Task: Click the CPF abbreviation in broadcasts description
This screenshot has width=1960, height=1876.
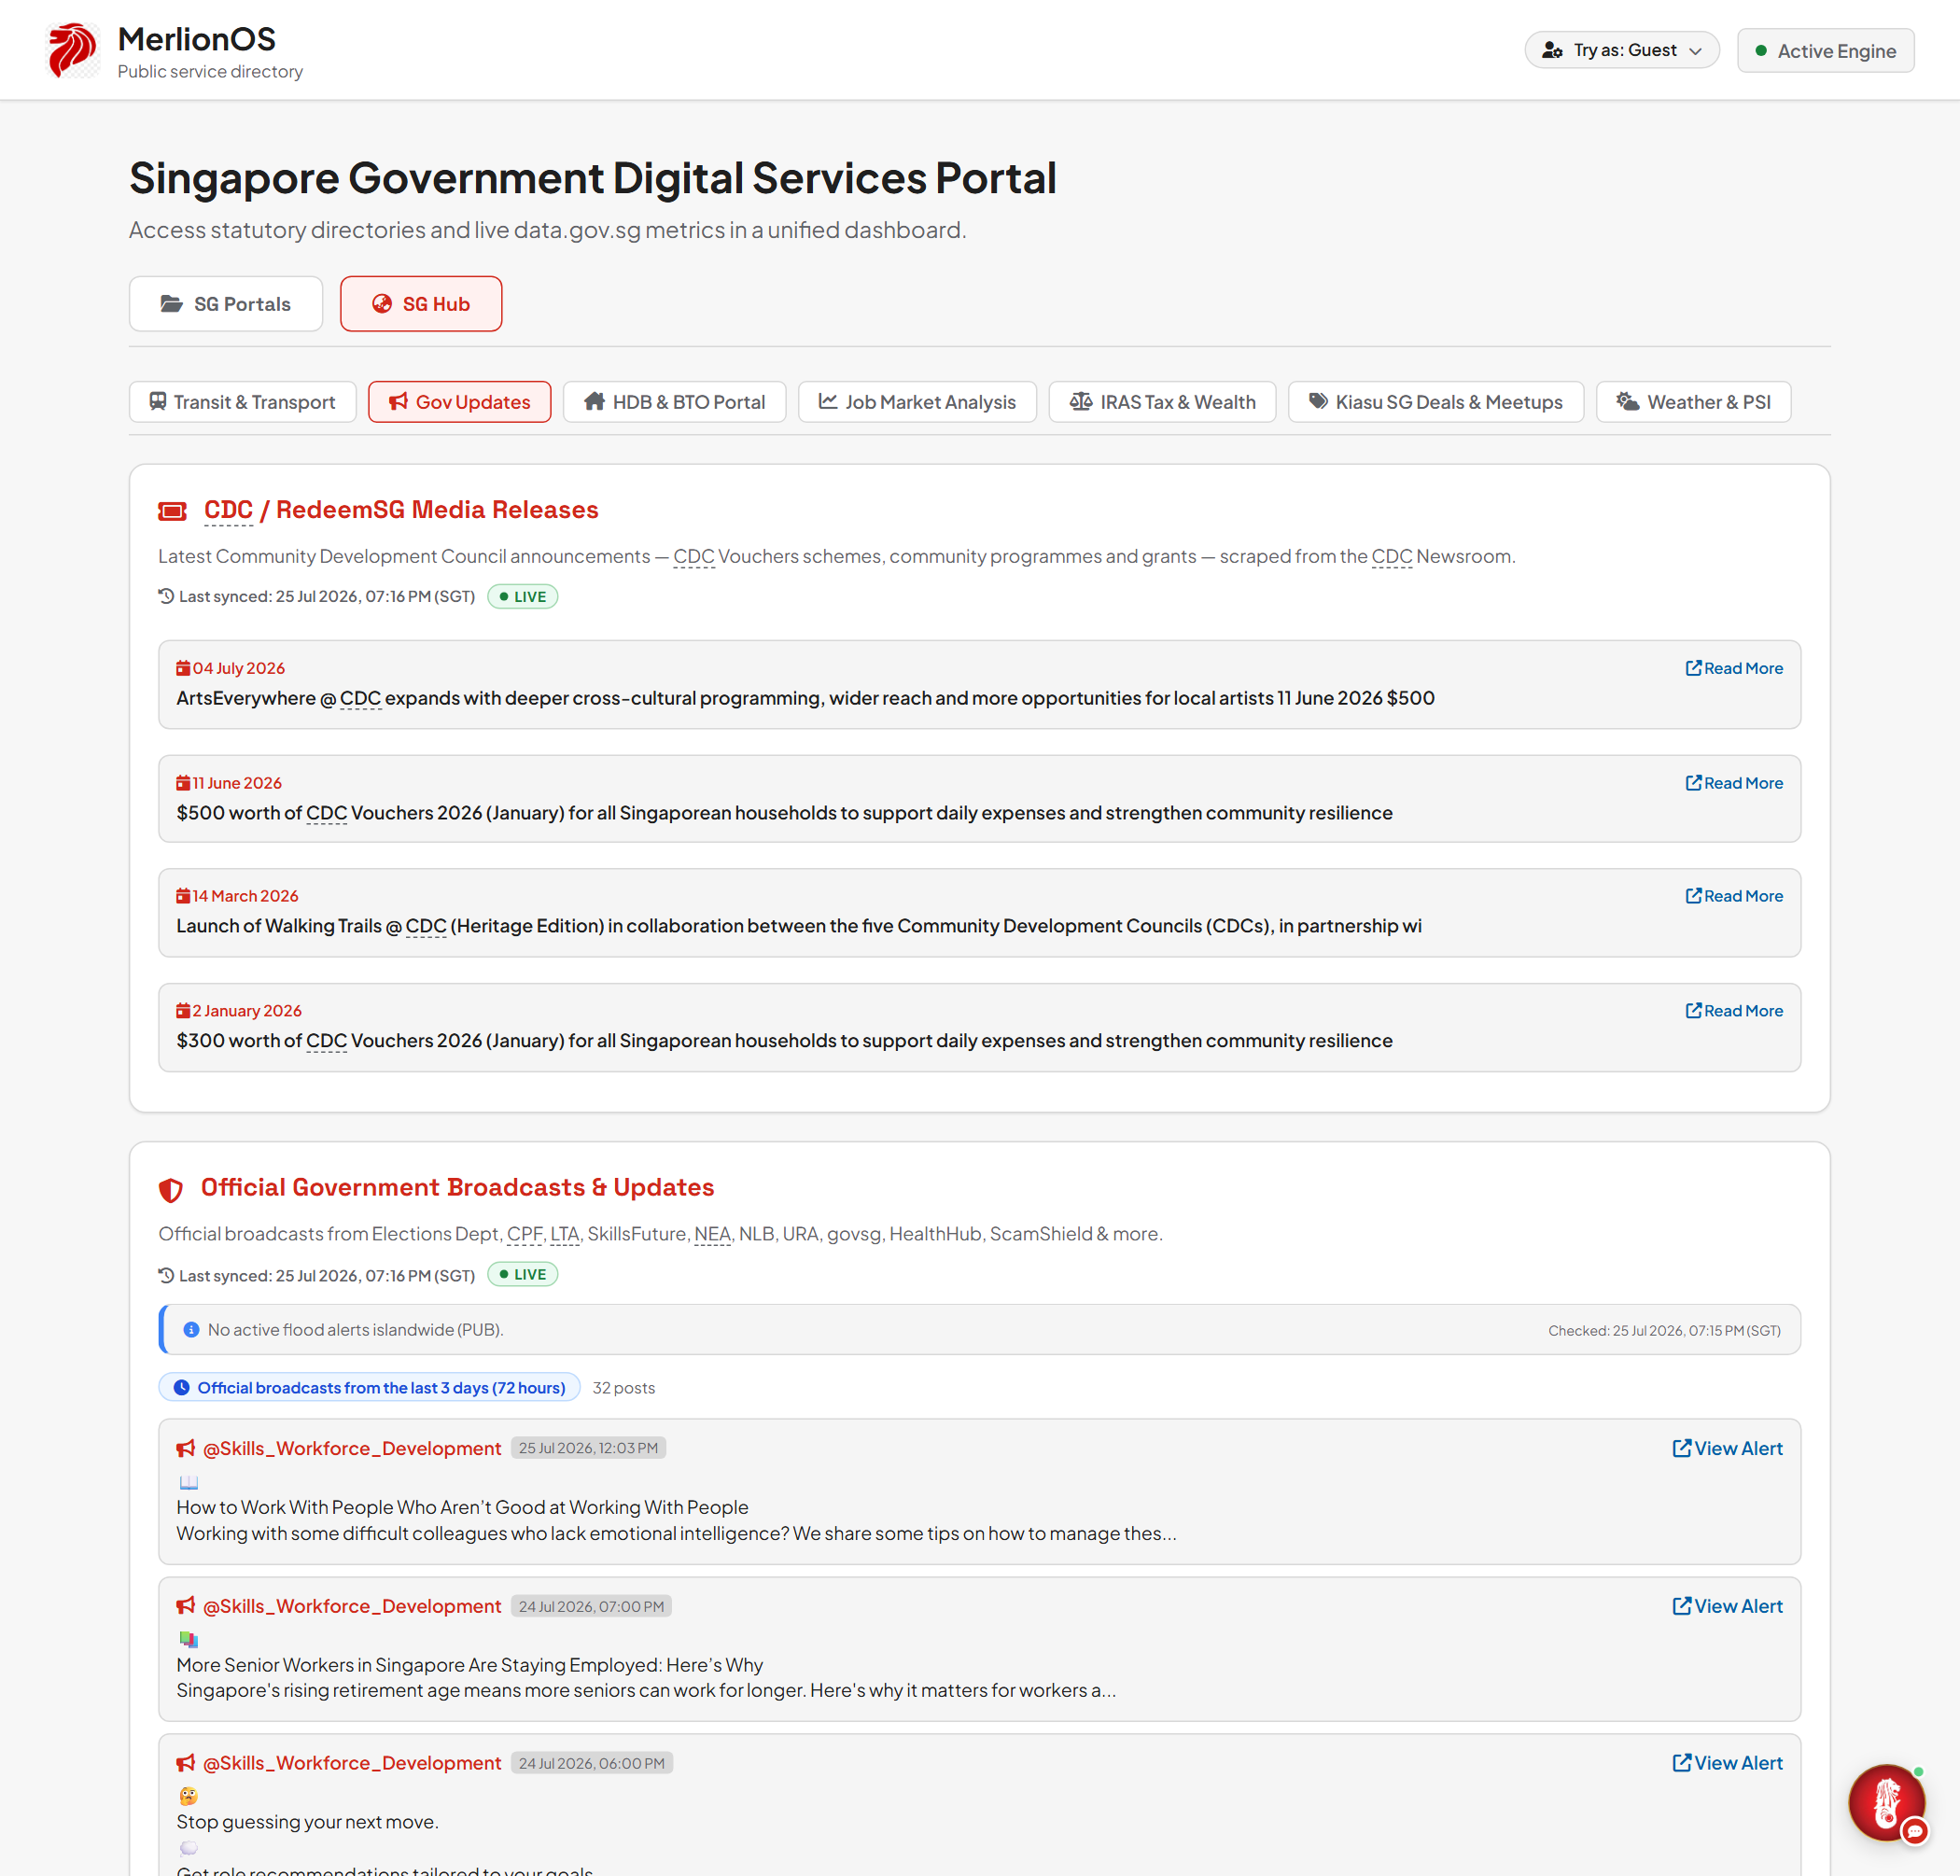Action: point(525,1235)
